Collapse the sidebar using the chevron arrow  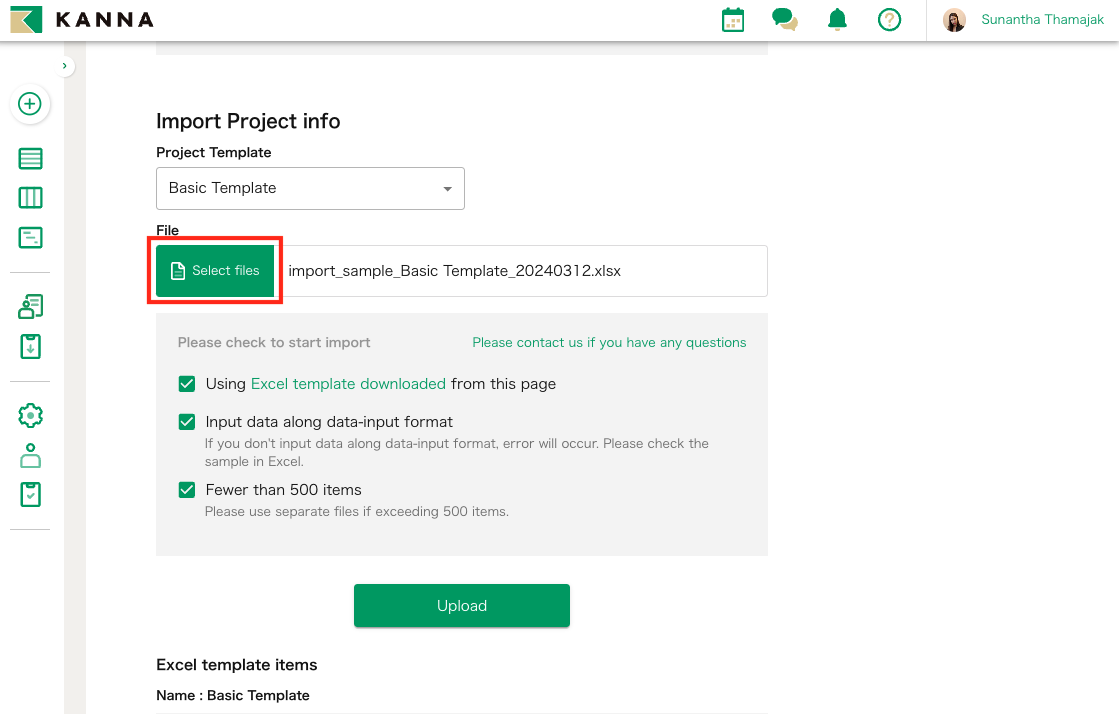65,65
